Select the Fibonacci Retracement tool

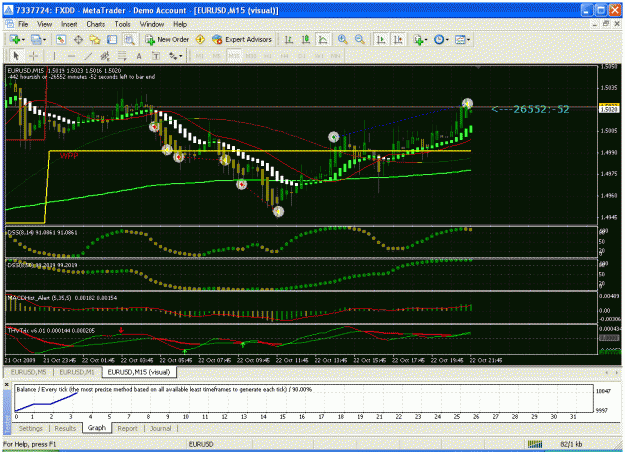[x=122, y=56]
